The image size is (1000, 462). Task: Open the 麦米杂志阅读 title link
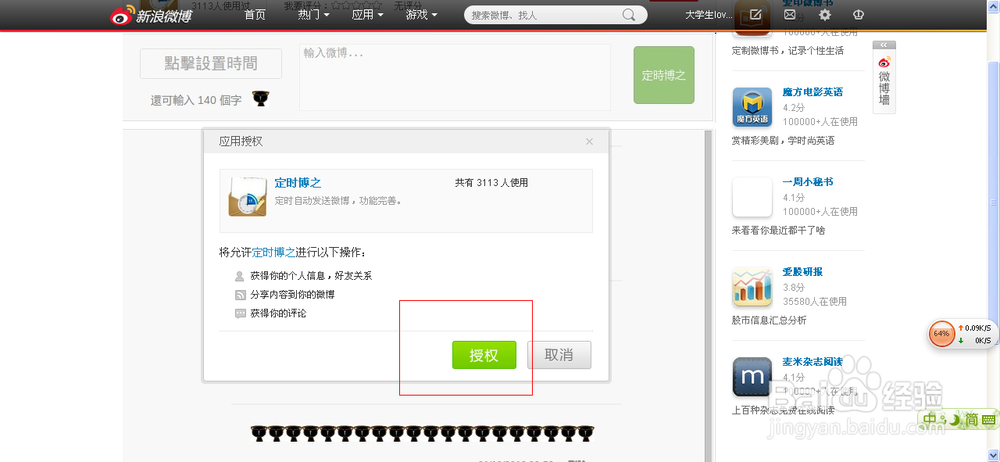[x=812, y=362]
